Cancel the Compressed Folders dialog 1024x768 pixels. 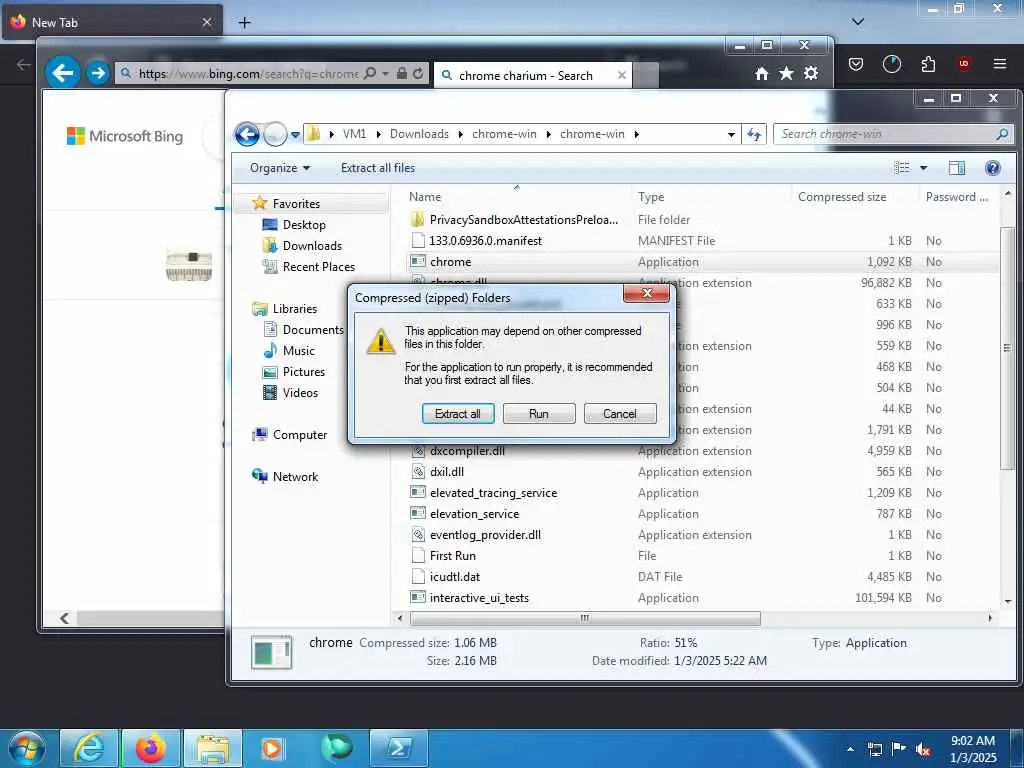[620, 413]
